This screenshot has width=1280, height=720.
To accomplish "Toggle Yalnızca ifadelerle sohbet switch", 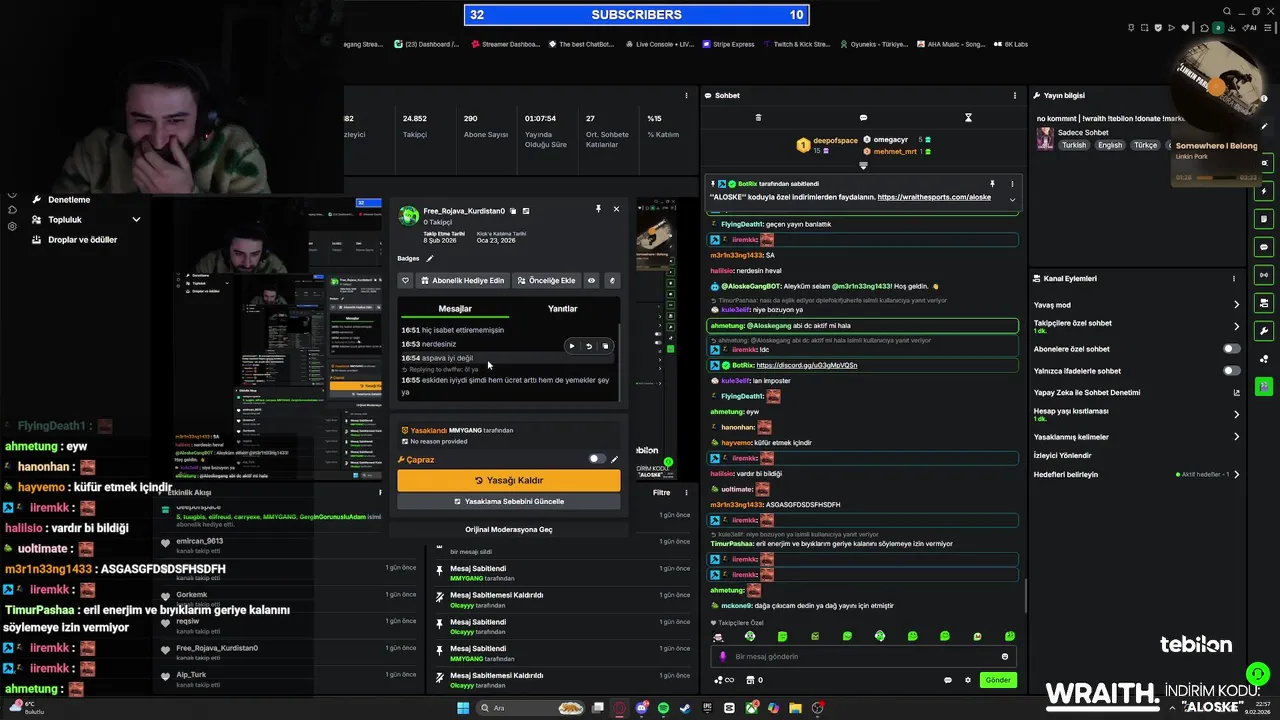I will (1231, 371).
